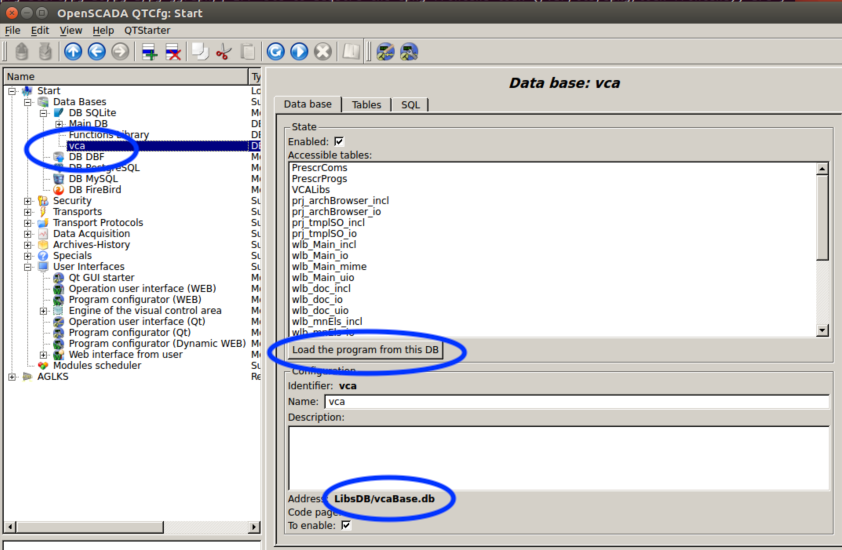842x550 pixels.
Task: Click the Up navigation arrow in toolbar
Action: (73, 52)
